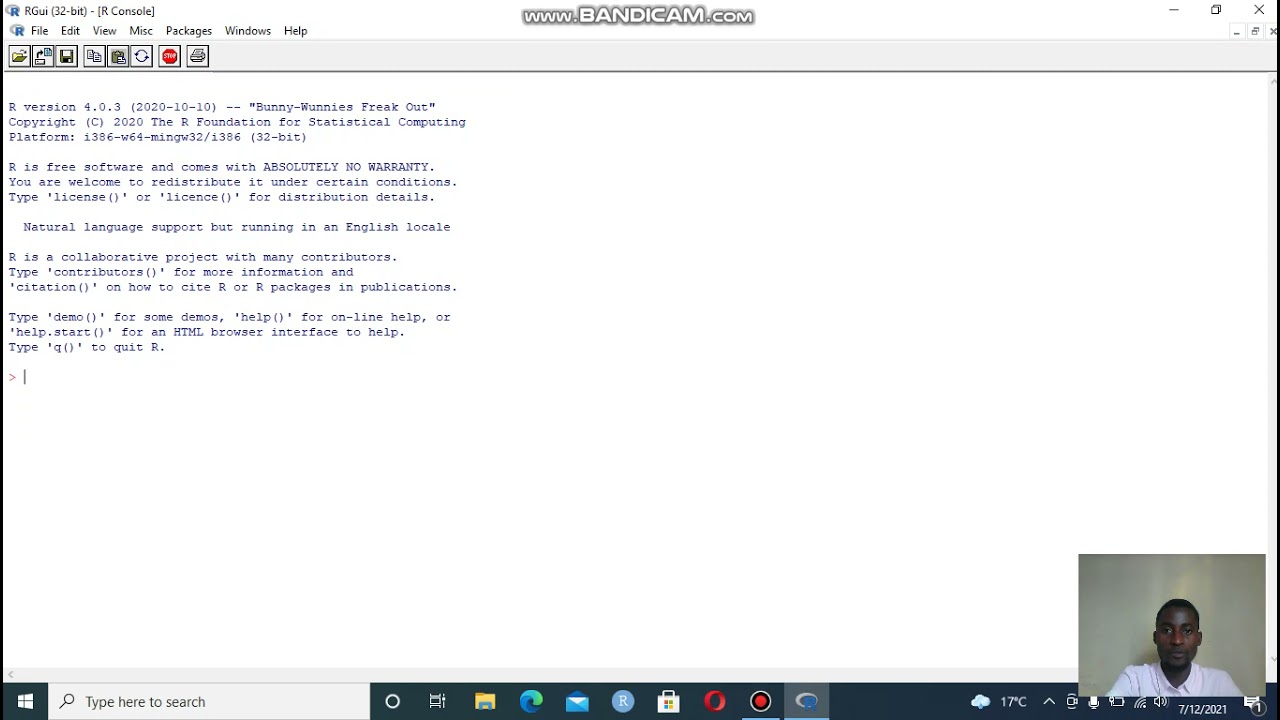Open the File menu
Viewport: 1280px width, 720px height.
pos(39,31)
